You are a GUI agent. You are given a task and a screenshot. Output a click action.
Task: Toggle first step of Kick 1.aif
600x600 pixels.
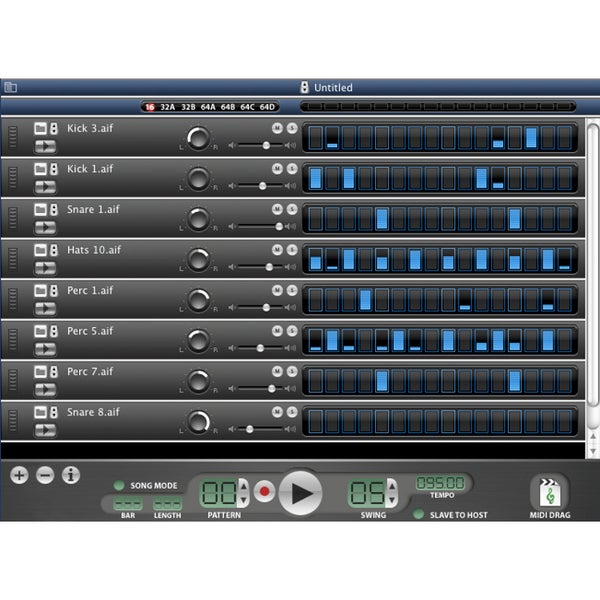pos(316,178)
